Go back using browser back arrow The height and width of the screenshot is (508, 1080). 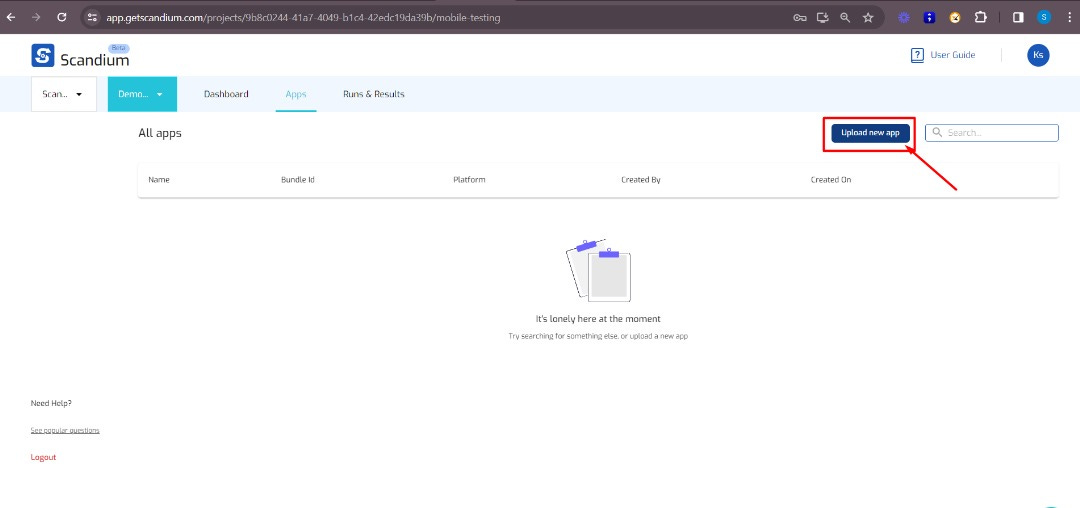click(x=10, y=17)
